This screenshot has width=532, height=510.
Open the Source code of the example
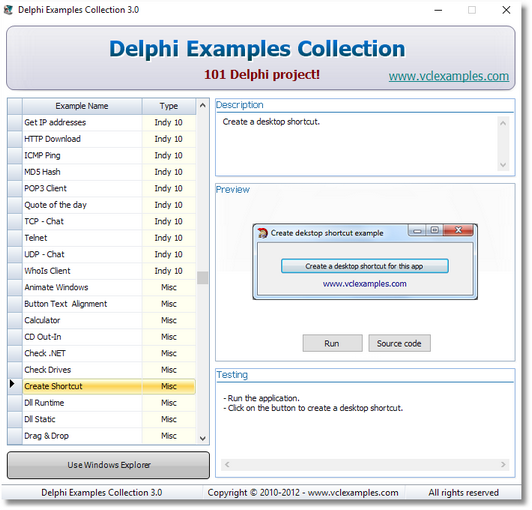pyautogui.click(x=399, y=343)
